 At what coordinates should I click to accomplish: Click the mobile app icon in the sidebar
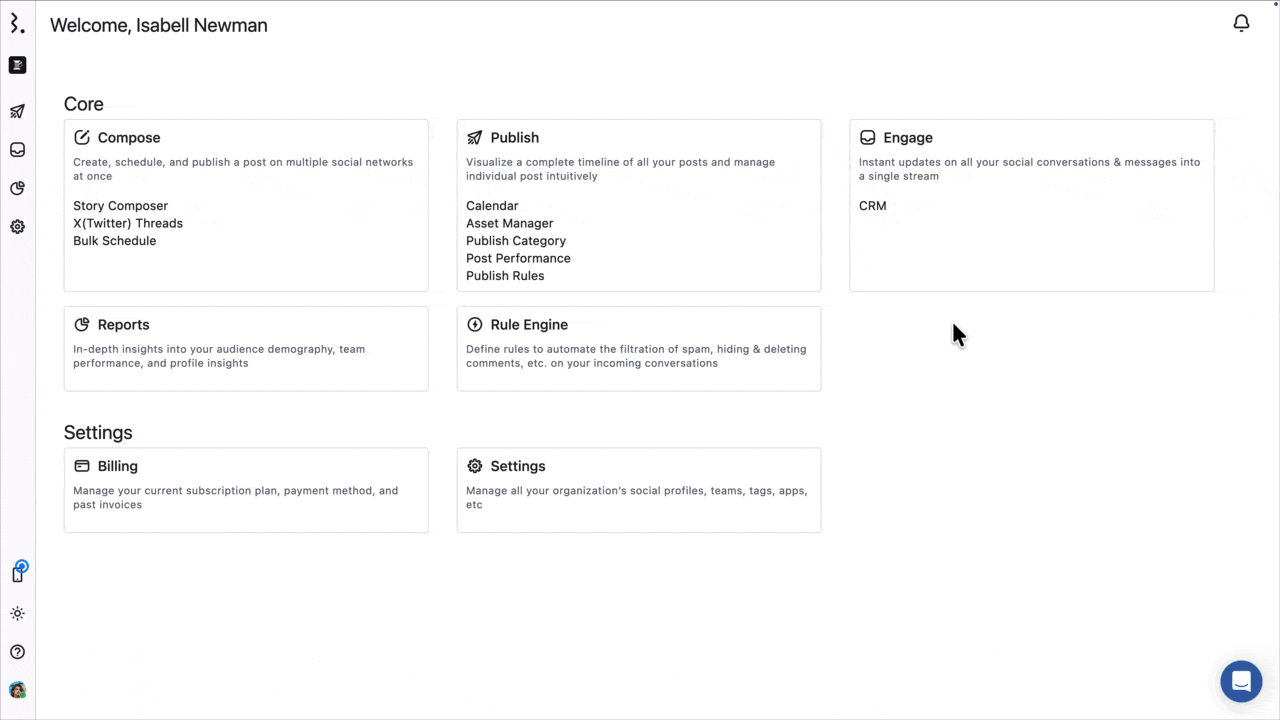[x=18, y=572]
